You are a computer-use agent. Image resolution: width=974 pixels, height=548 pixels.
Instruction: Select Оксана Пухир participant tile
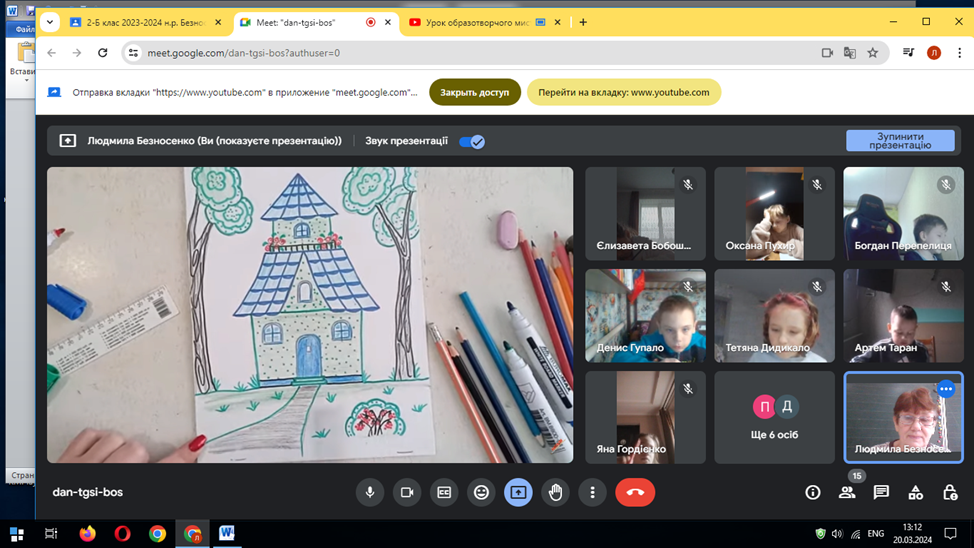point(775,214)
